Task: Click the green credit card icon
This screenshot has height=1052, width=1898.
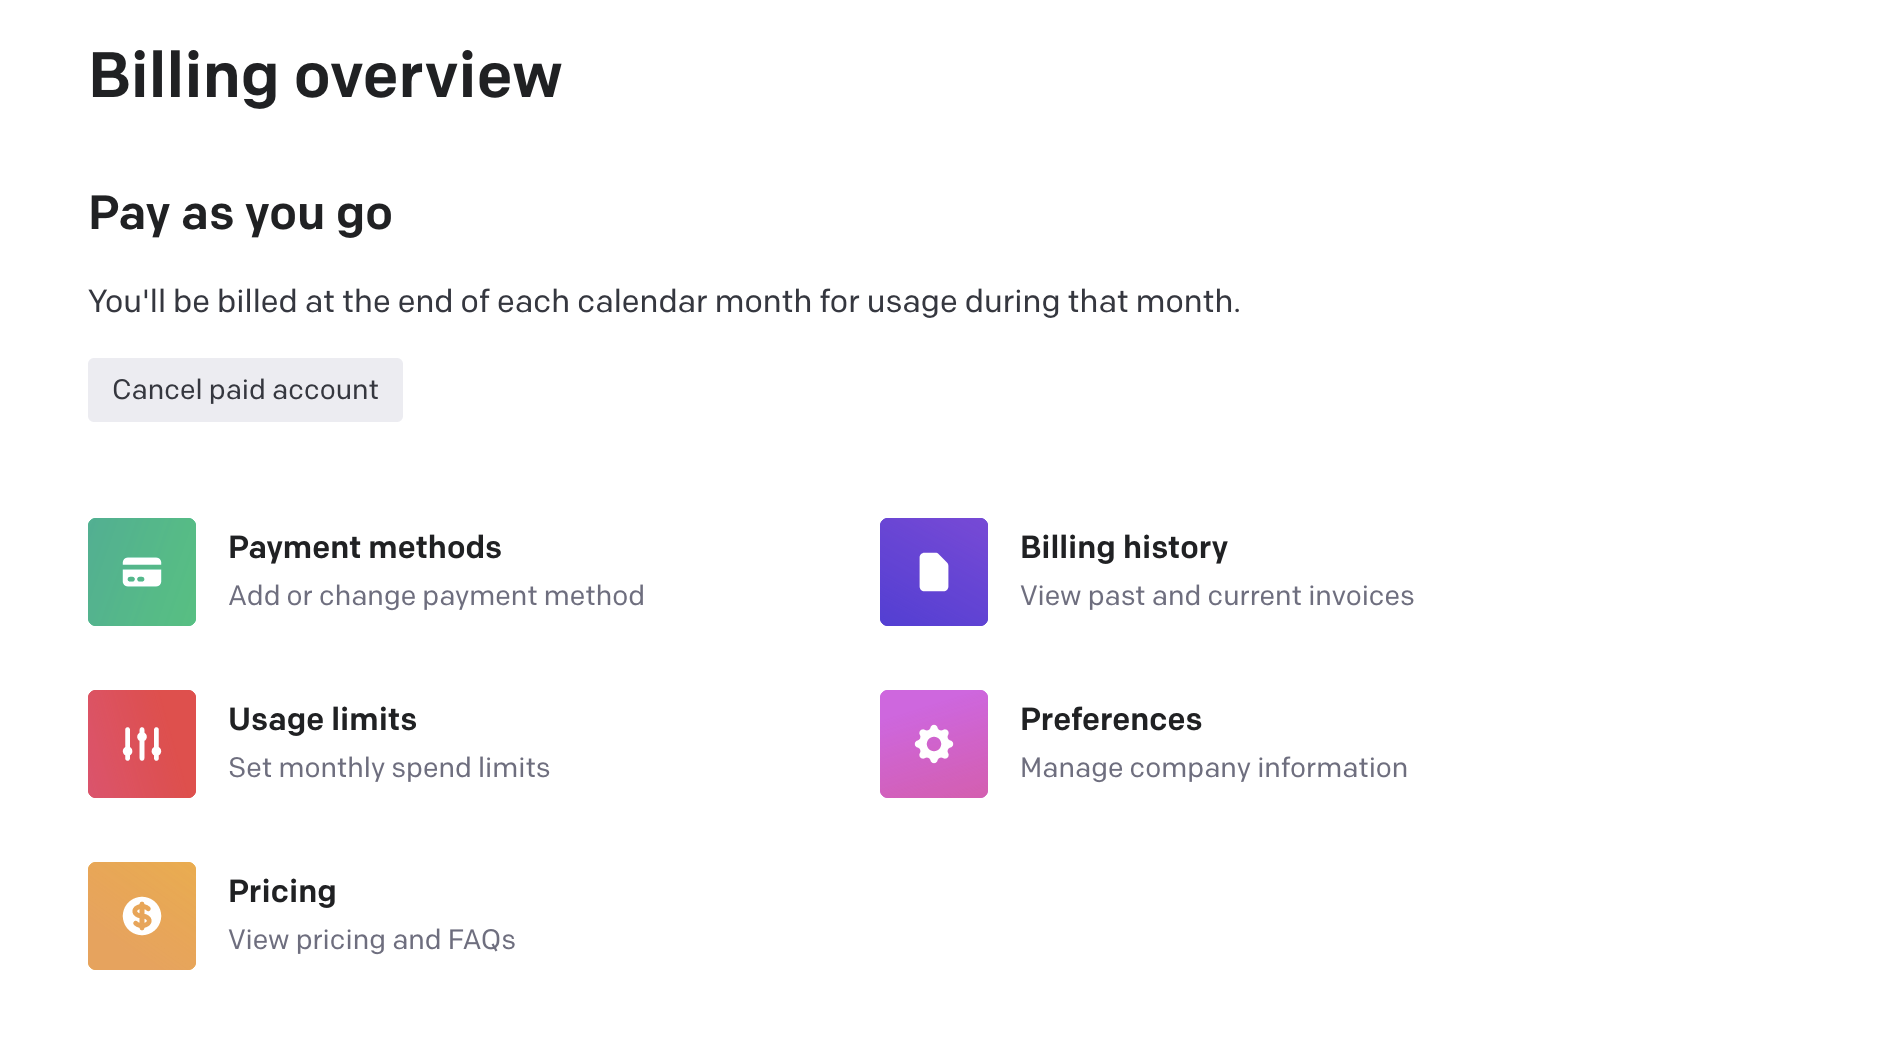Action: pos(142,572)
